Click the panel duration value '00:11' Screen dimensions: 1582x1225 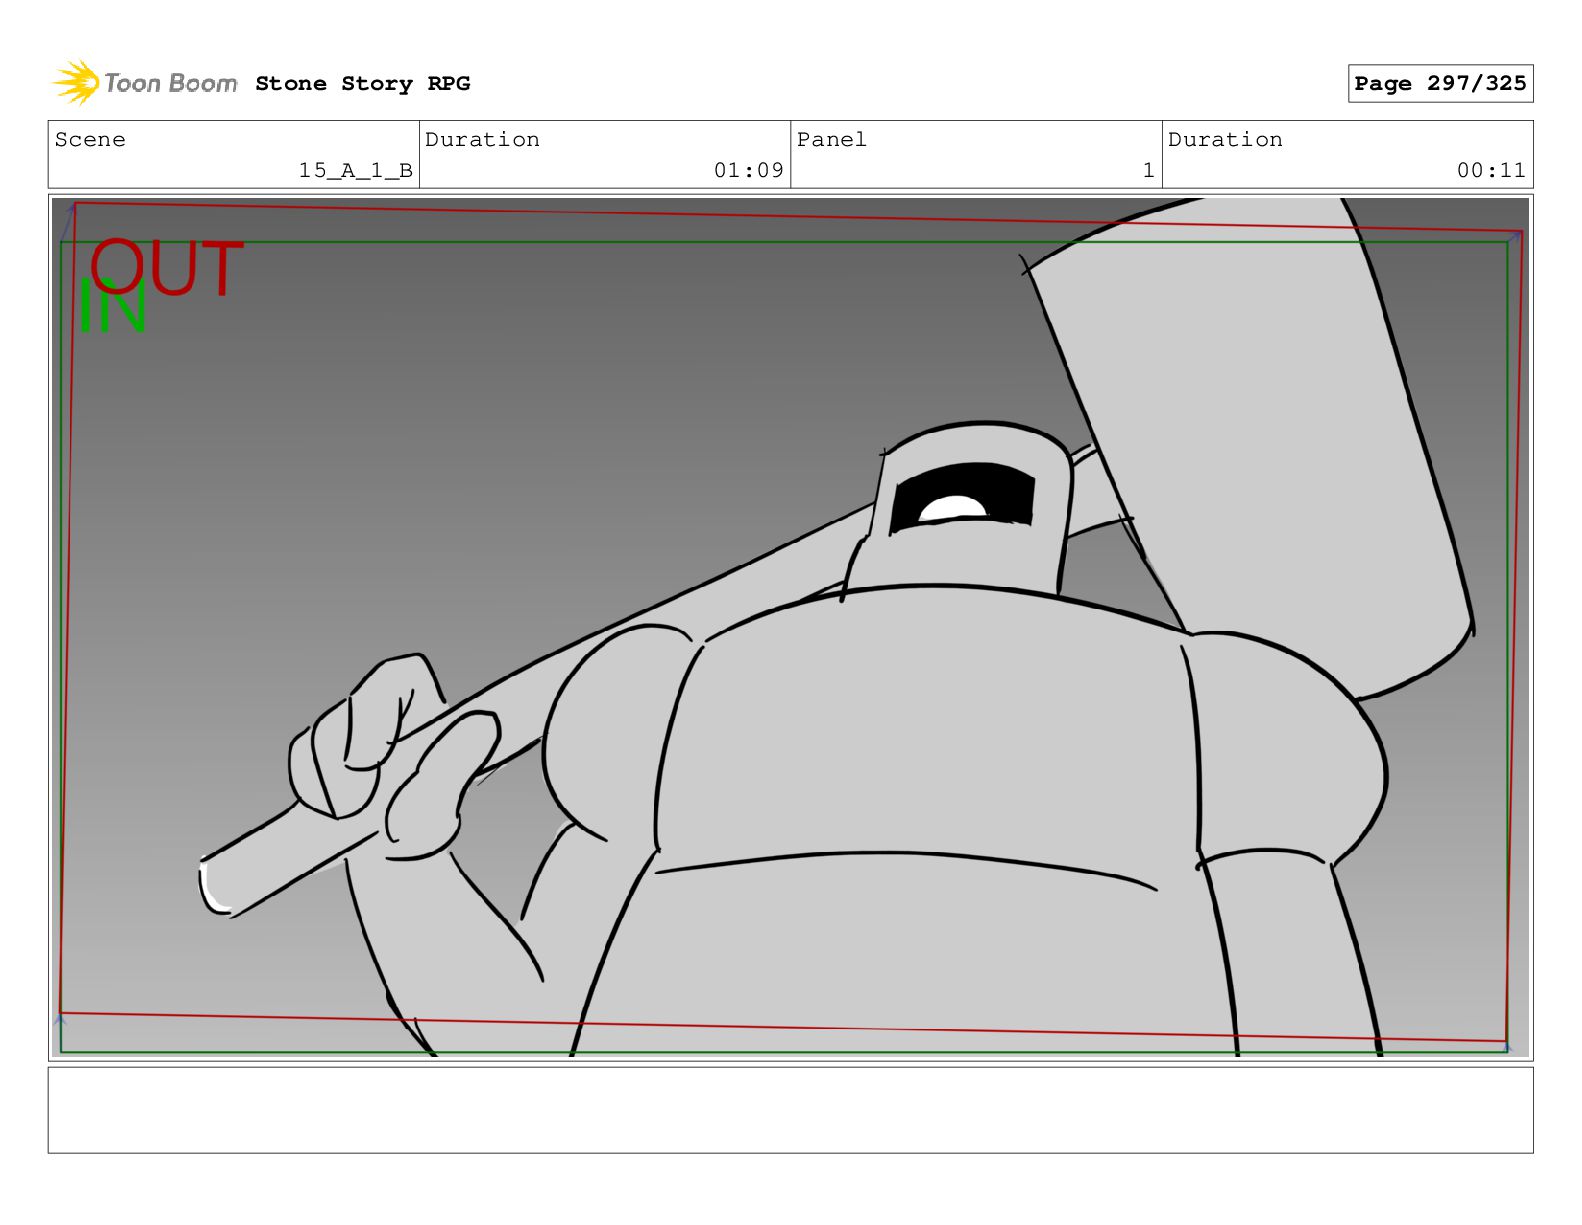point(1491,171)
